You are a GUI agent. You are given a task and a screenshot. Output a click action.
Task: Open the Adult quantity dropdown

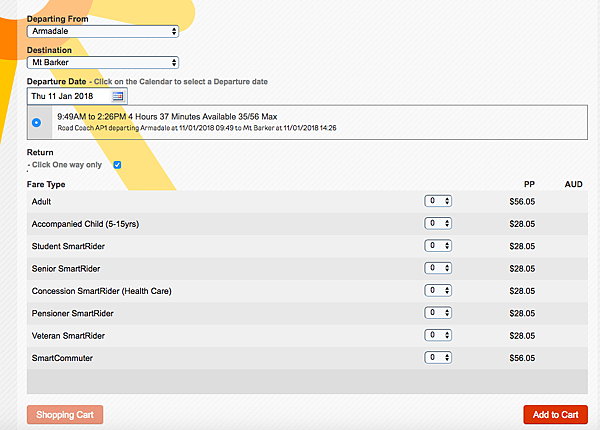point(438,201)
